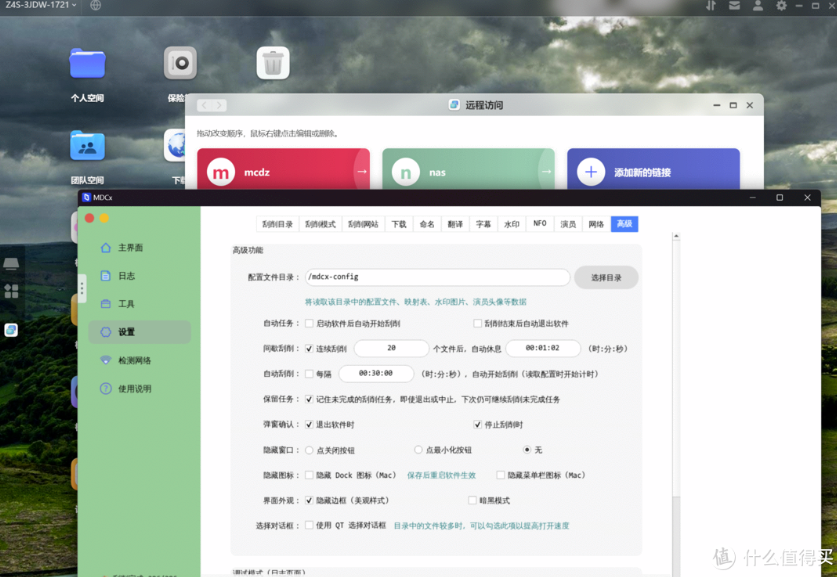Viewport: 837px width, 577px height.
Task: Open the 字幕 settings tab
Action: [x=484, y=224]
